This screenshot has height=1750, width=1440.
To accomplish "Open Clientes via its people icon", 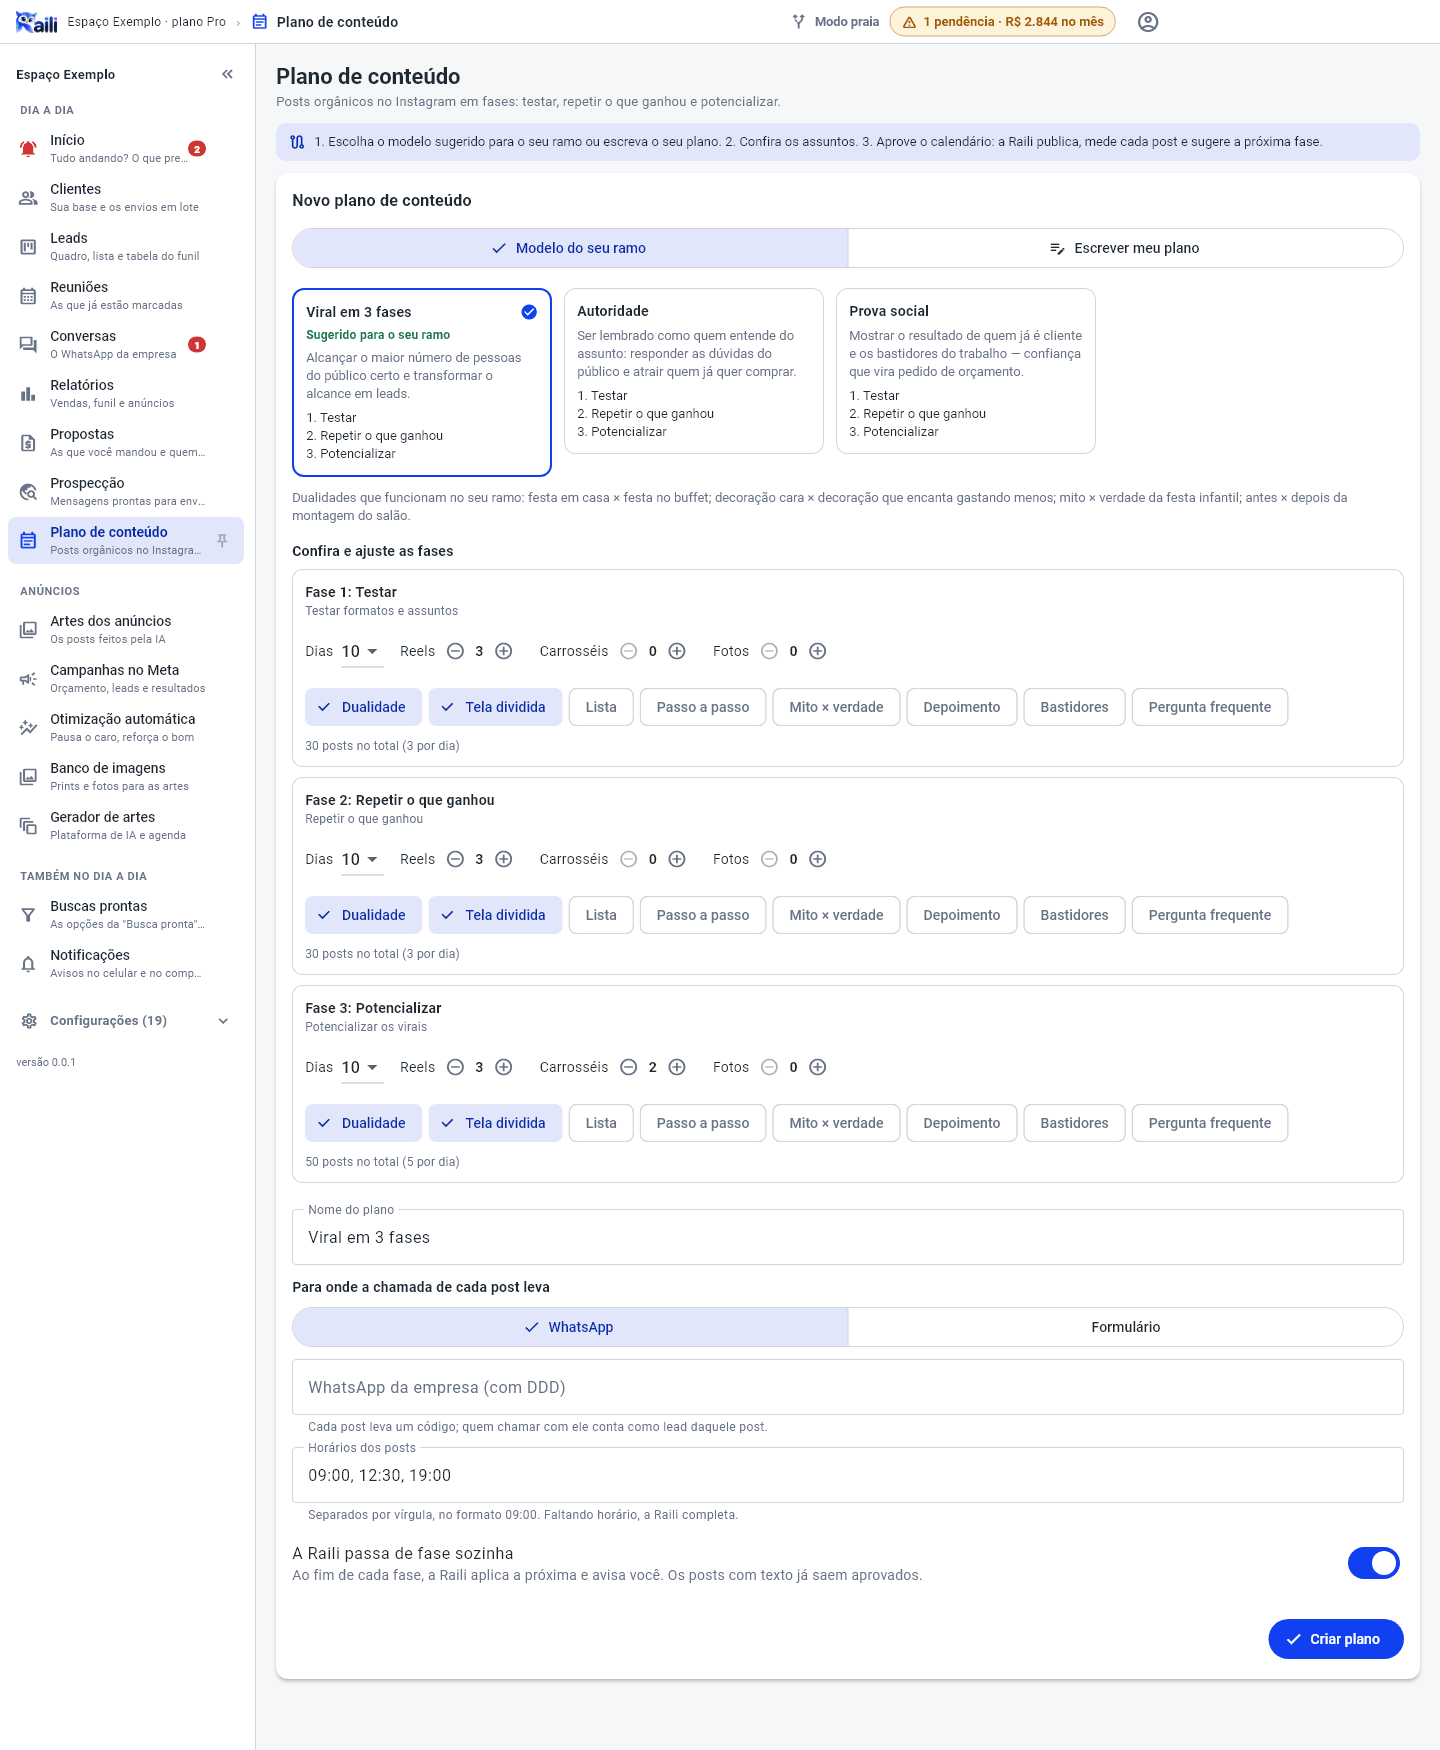I will (28, 198).
